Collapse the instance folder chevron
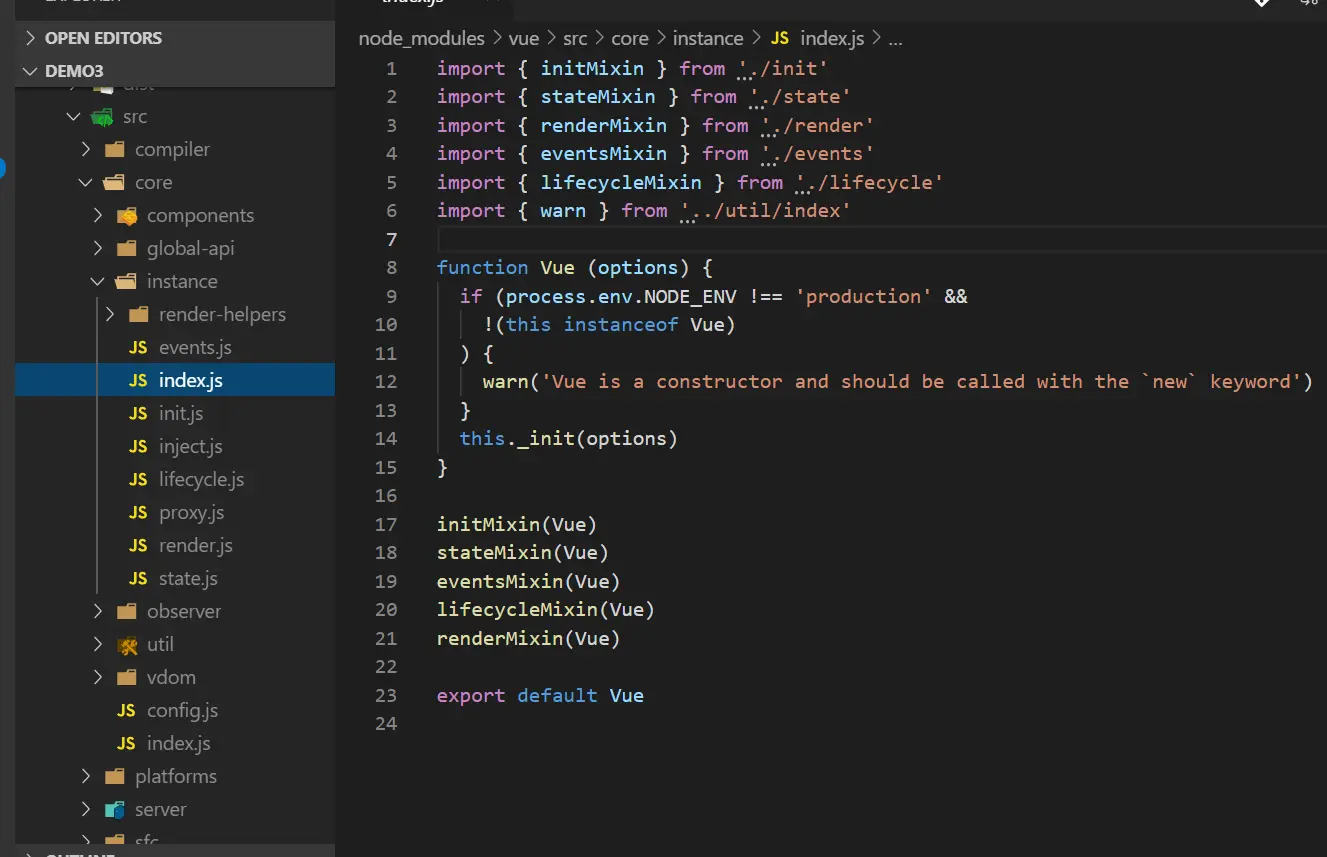Screen dimensions: 1327x857 [98, 282]
